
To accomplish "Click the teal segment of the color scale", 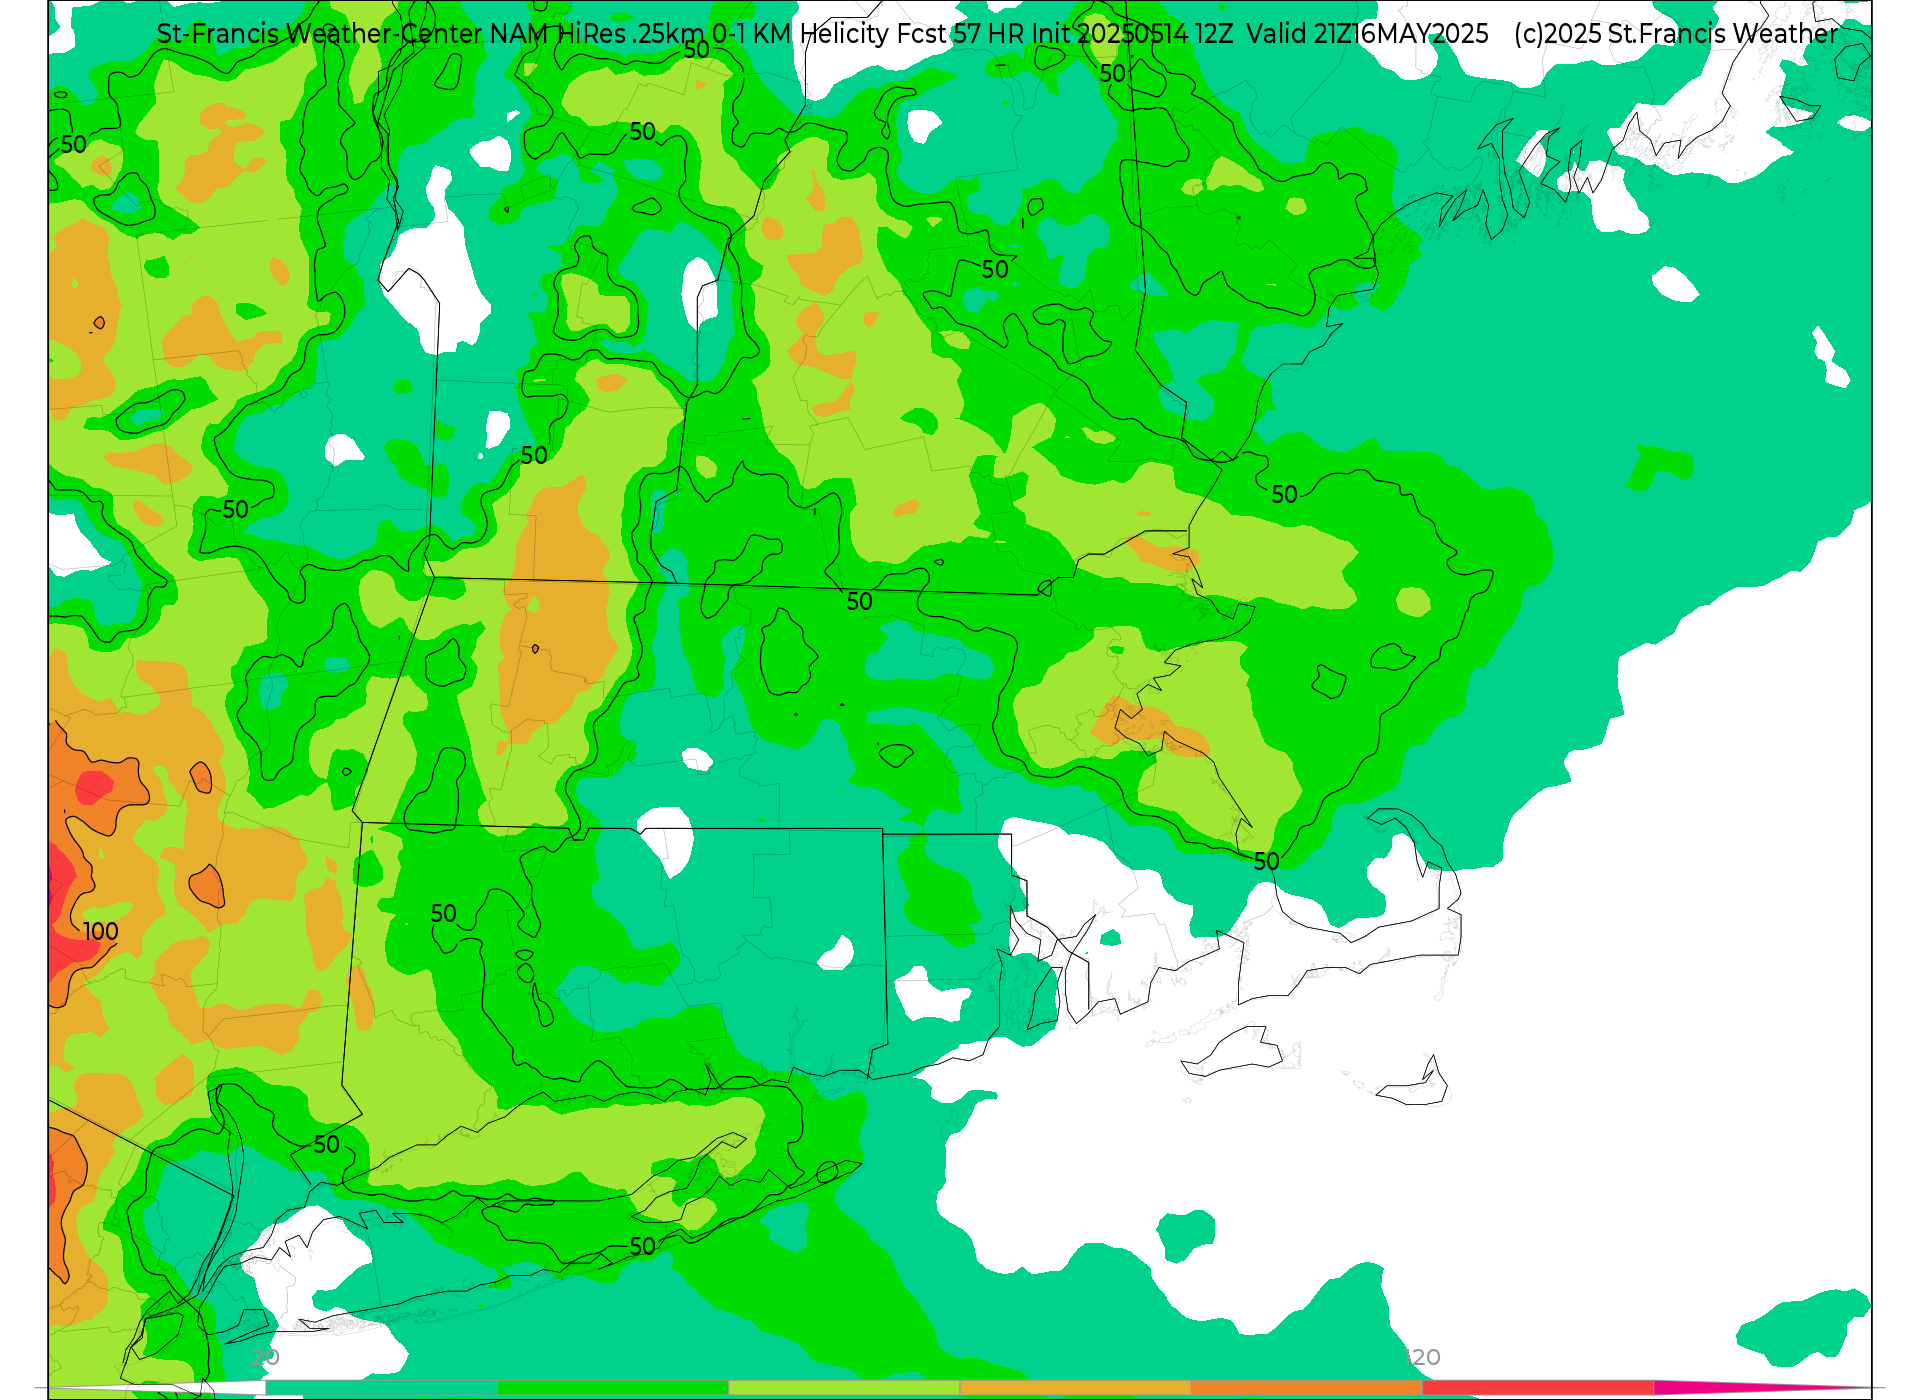I will pos(382,1388).
